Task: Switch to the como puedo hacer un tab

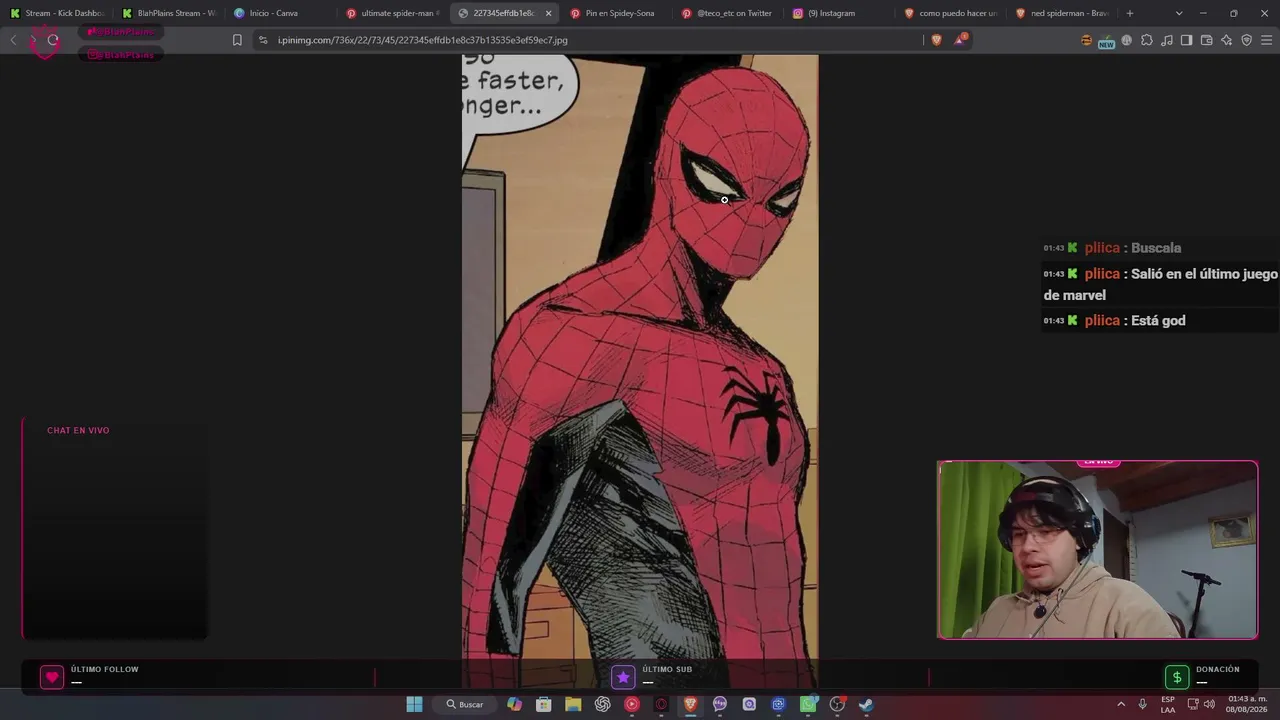Action: point(951,13)
